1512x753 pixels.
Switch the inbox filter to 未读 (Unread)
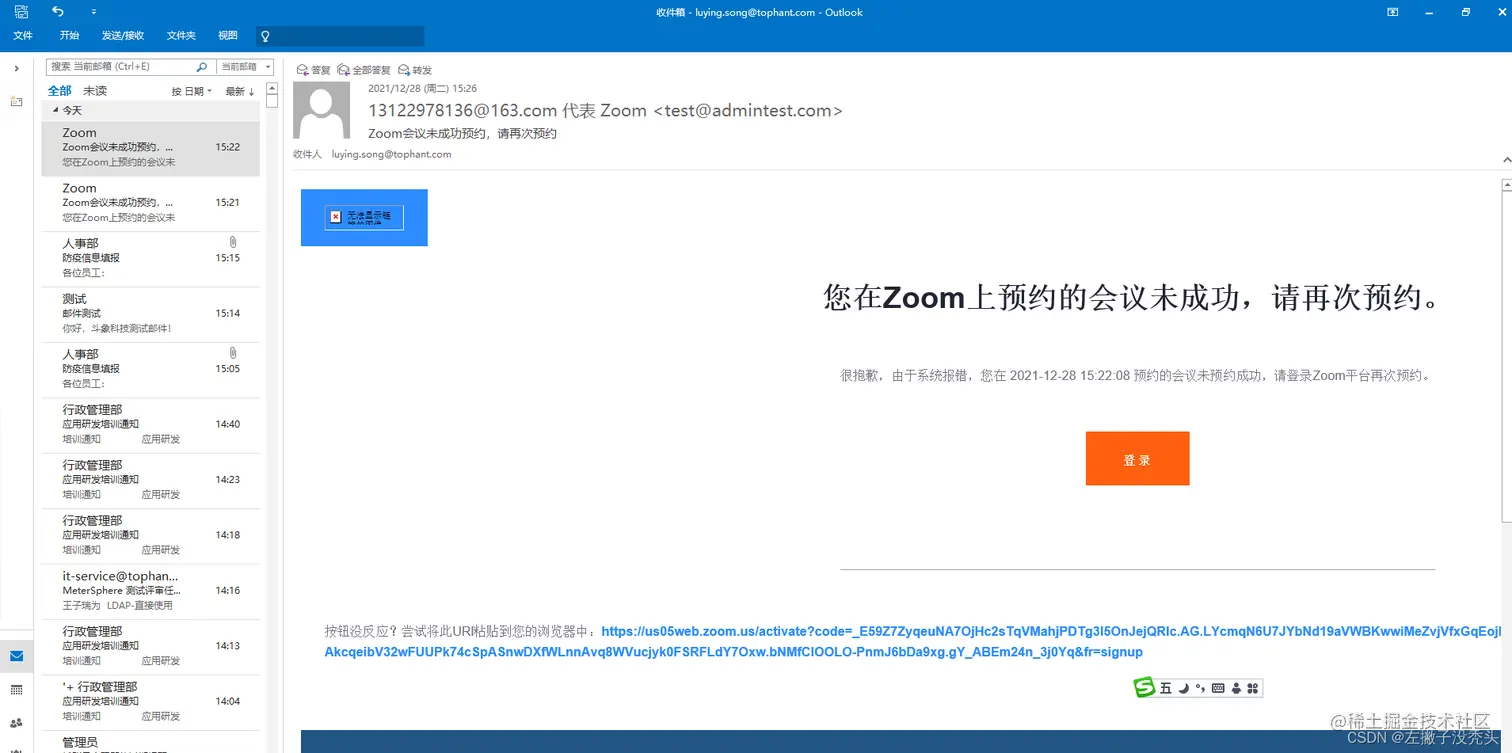click(x=94, y=90)
